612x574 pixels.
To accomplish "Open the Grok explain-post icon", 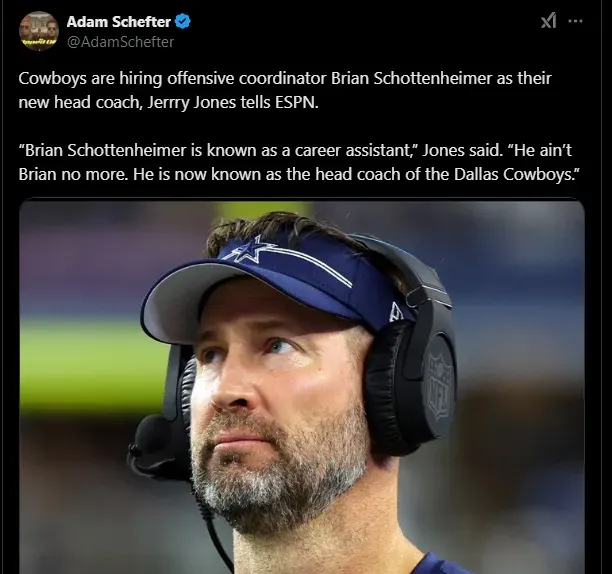I will point(548,21).
